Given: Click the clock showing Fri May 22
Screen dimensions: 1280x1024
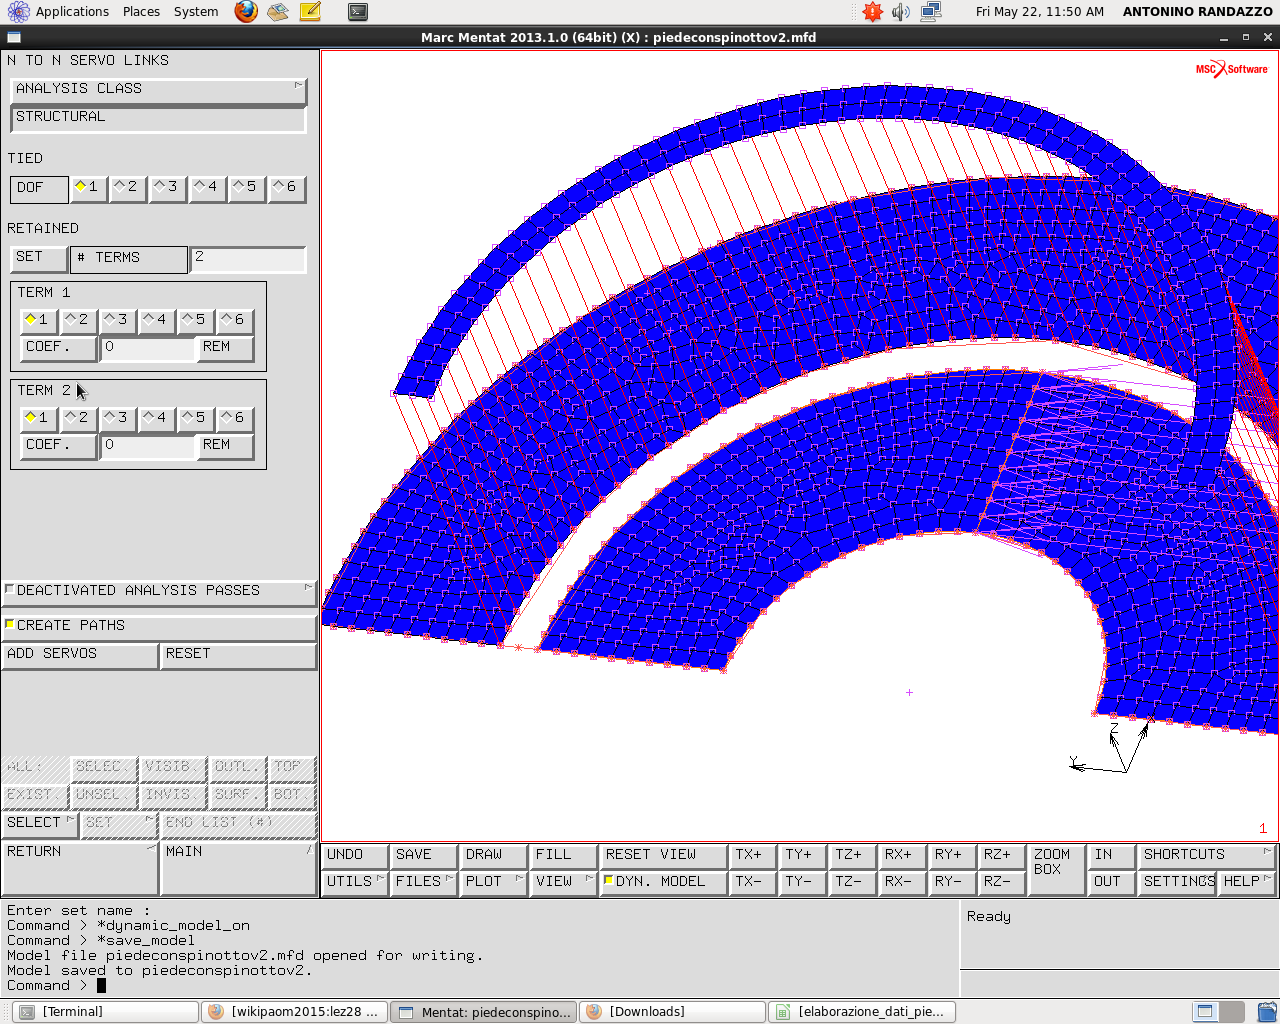Looking at the screenshot, I should point(1040,12).
